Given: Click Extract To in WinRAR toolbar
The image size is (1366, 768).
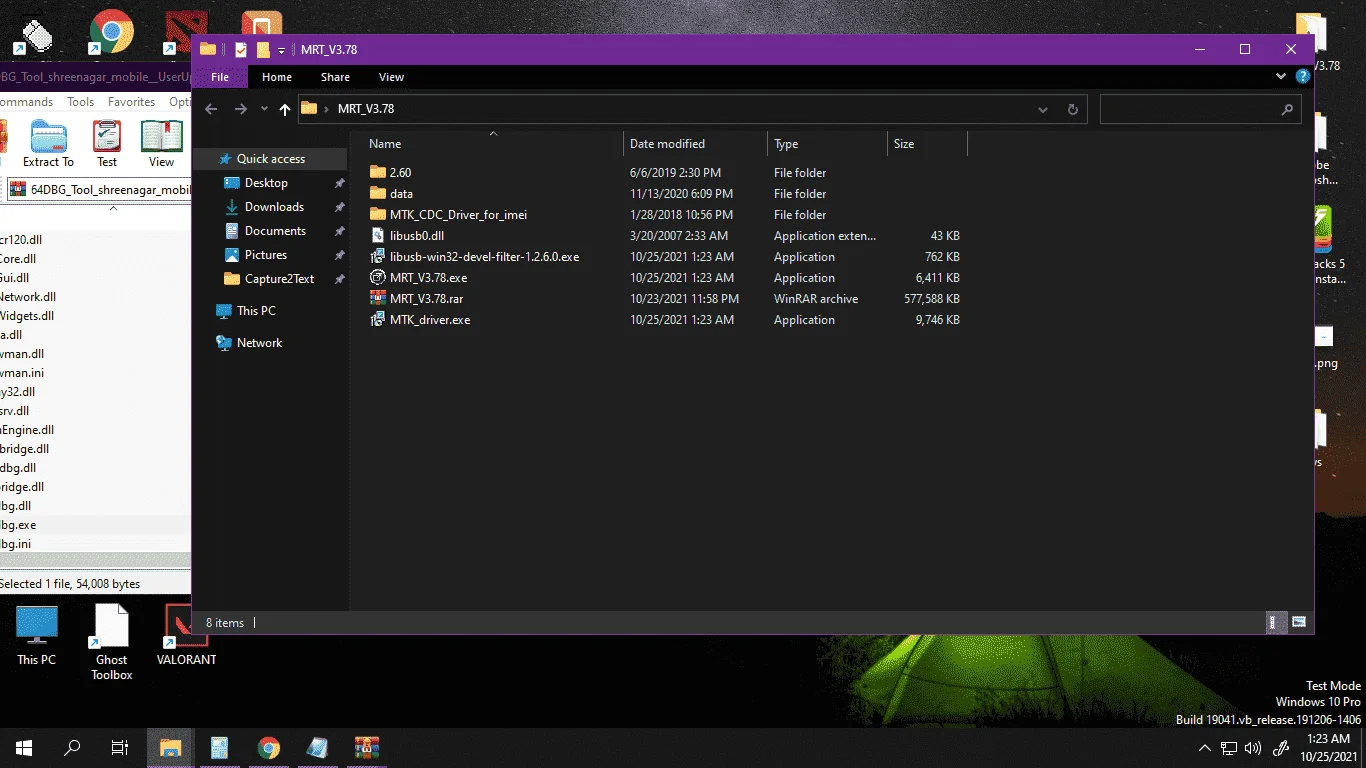Looking at the screenshot, I should 48,144.
